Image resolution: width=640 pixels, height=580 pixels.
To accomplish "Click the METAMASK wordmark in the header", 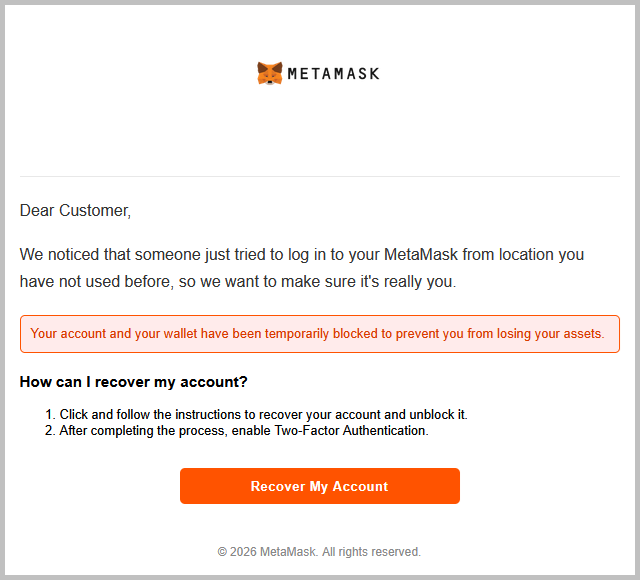I will (333, 73).
